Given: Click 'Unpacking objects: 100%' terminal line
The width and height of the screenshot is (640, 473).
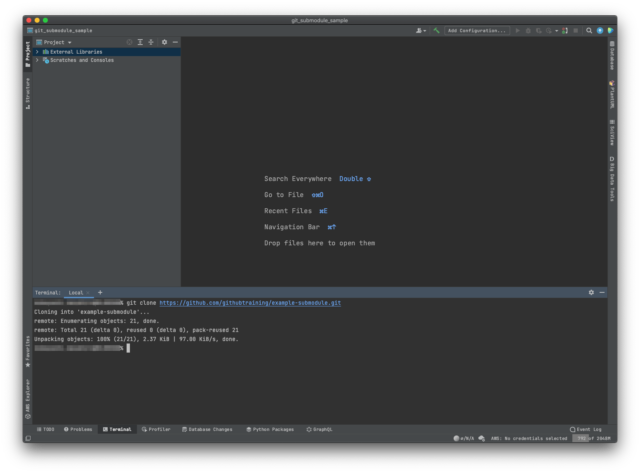Looking at the screenshot, I should [x=136, y=339].
